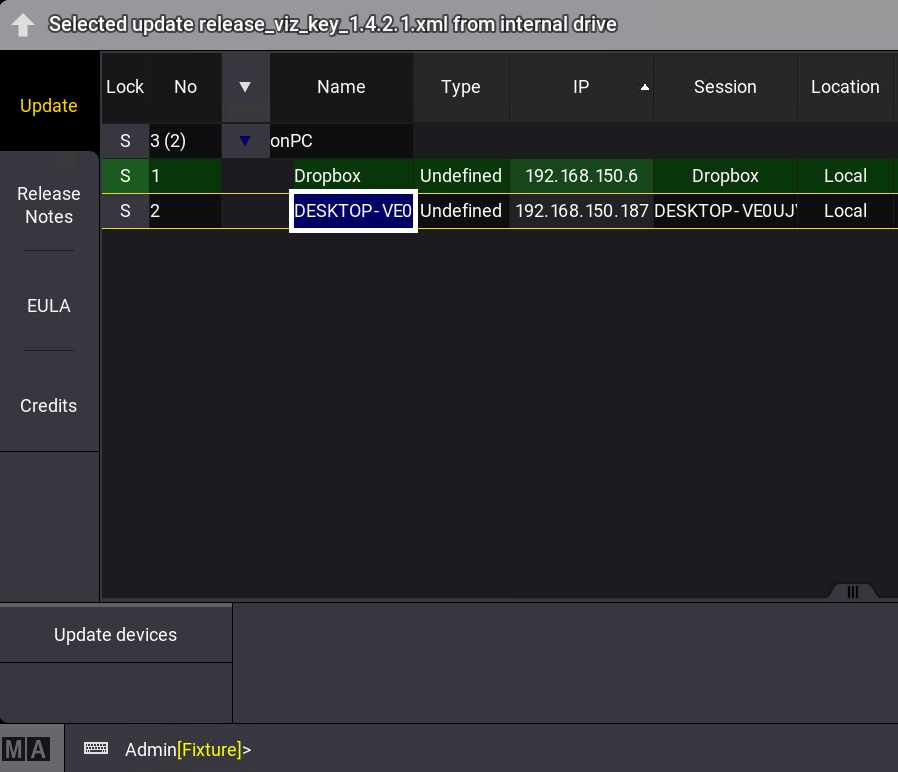Select the Dropbox device name cell
This screenshot has width=898, height=772.
coord(340,176)
